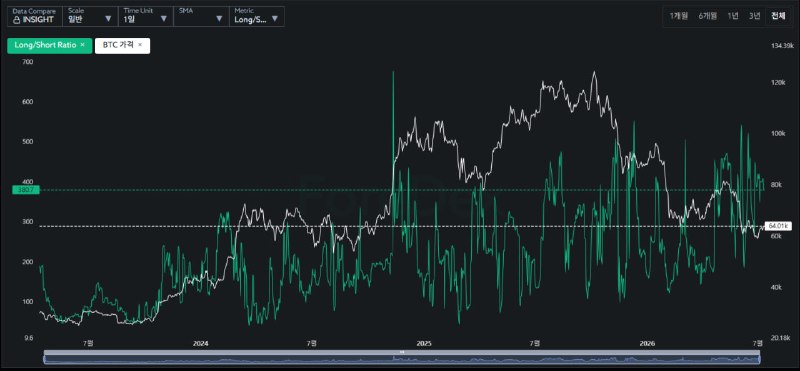Select the 전체 range tab
Screen dimensions: 800x371
coord(778,16)
